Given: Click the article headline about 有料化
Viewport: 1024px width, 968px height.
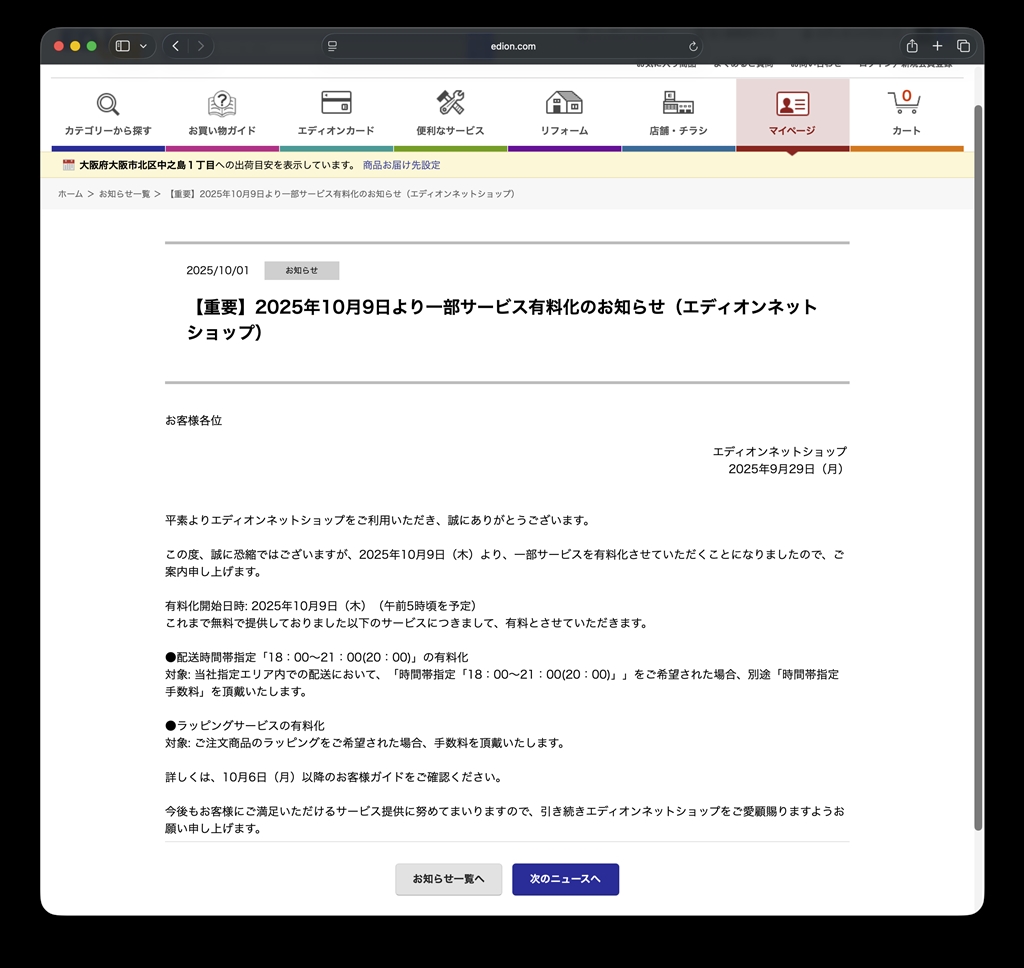Looking at the screenshot, I should tap(502, 319).
